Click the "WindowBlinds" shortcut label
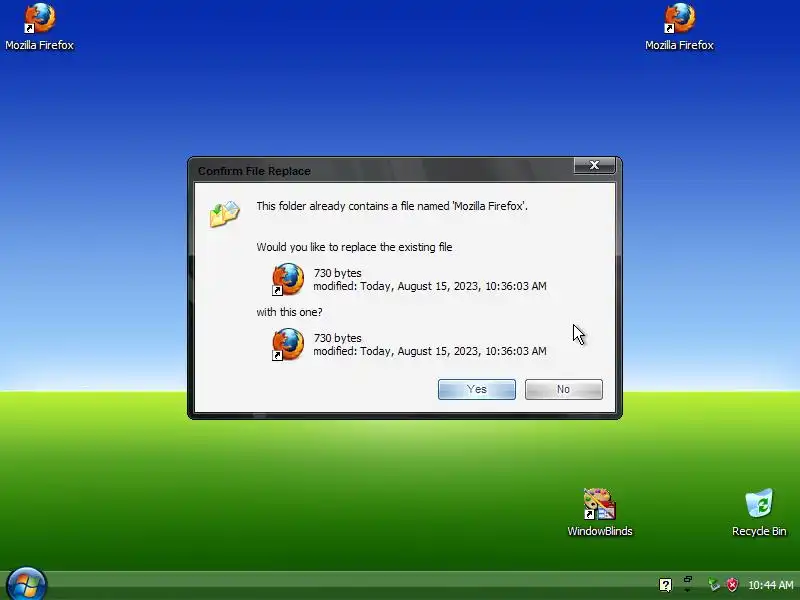This screenshot has height=600, width=800. coord(599,531)
